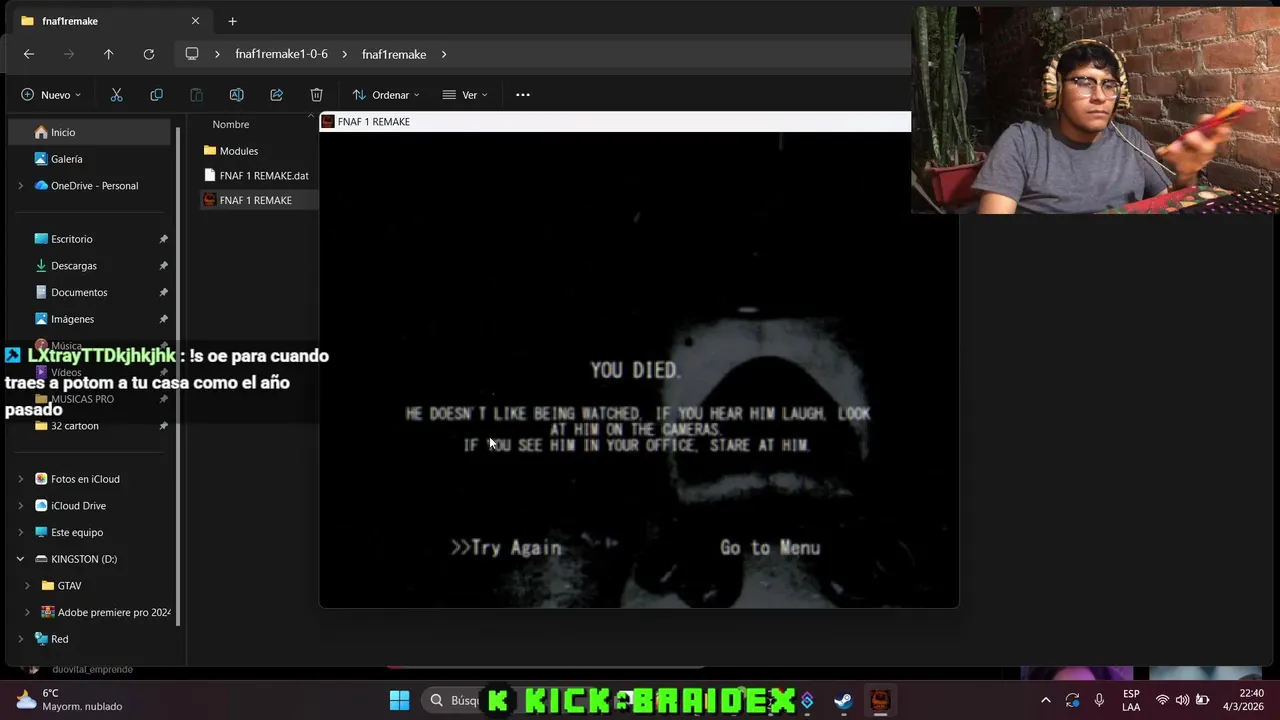Click the pin icon beside Imágenes
Image resolution: width=1280 pixels, height=720 pixels.
tap(163, 319)
